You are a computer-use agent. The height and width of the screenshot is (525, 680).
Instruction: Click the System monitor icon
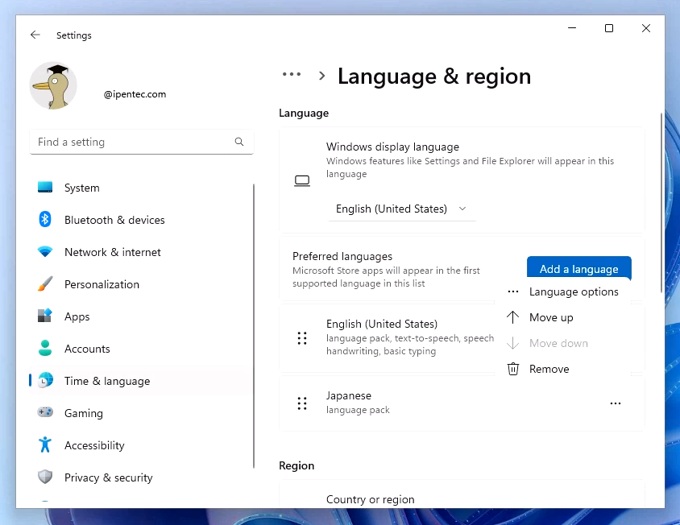point(45,187)
